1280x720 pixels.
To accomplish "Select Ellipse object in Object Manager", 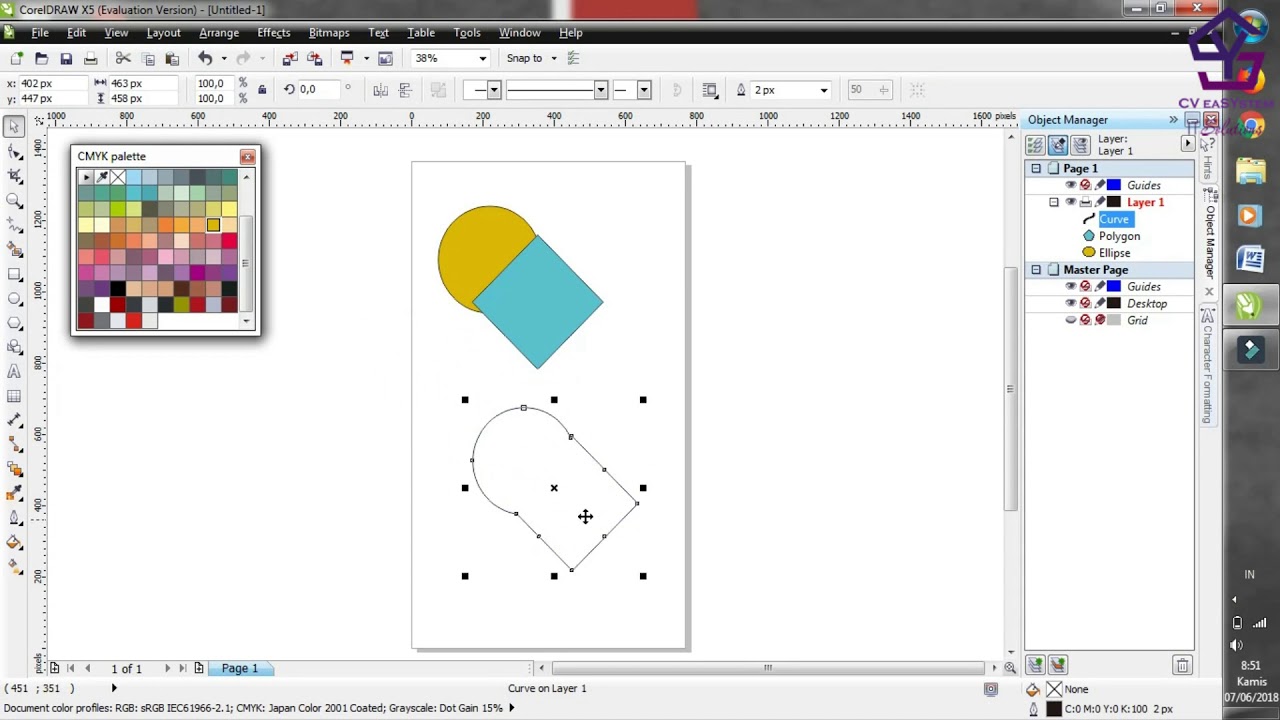I will [1114, 253].
